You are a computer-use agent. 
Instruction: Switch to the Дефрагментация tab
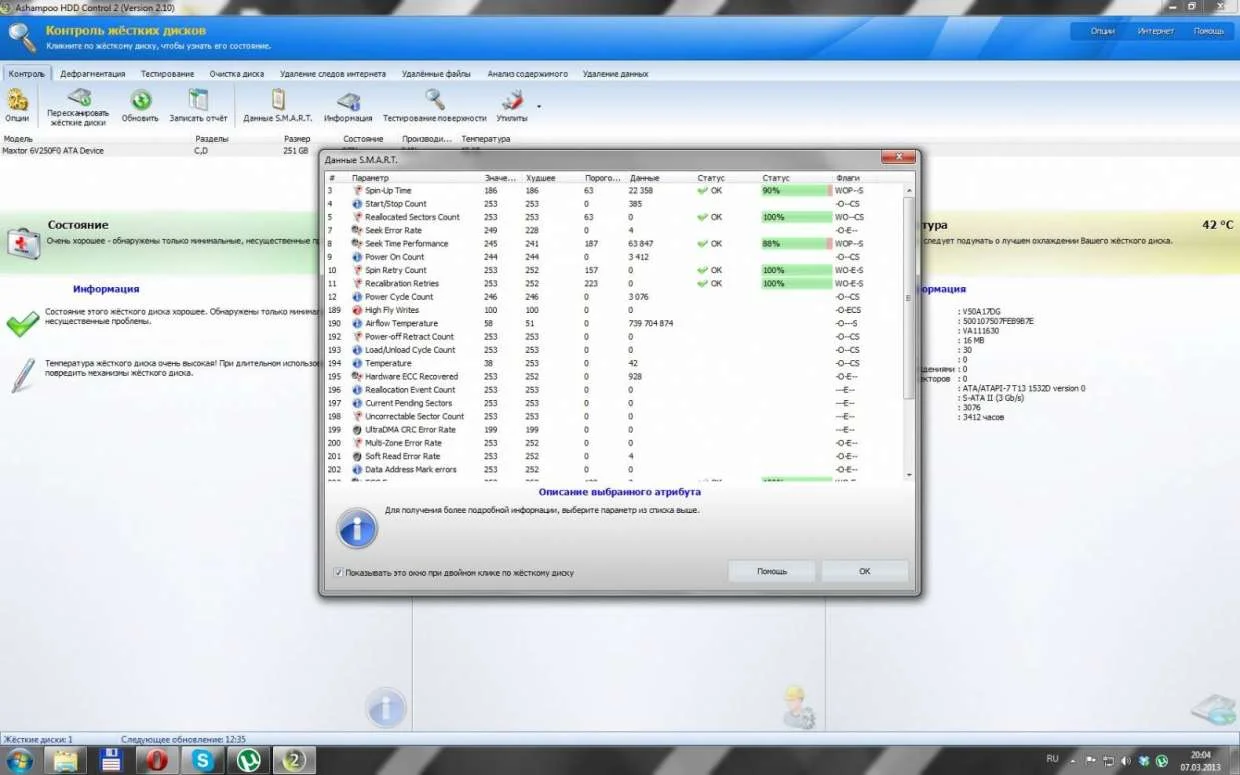coord(92,74)
